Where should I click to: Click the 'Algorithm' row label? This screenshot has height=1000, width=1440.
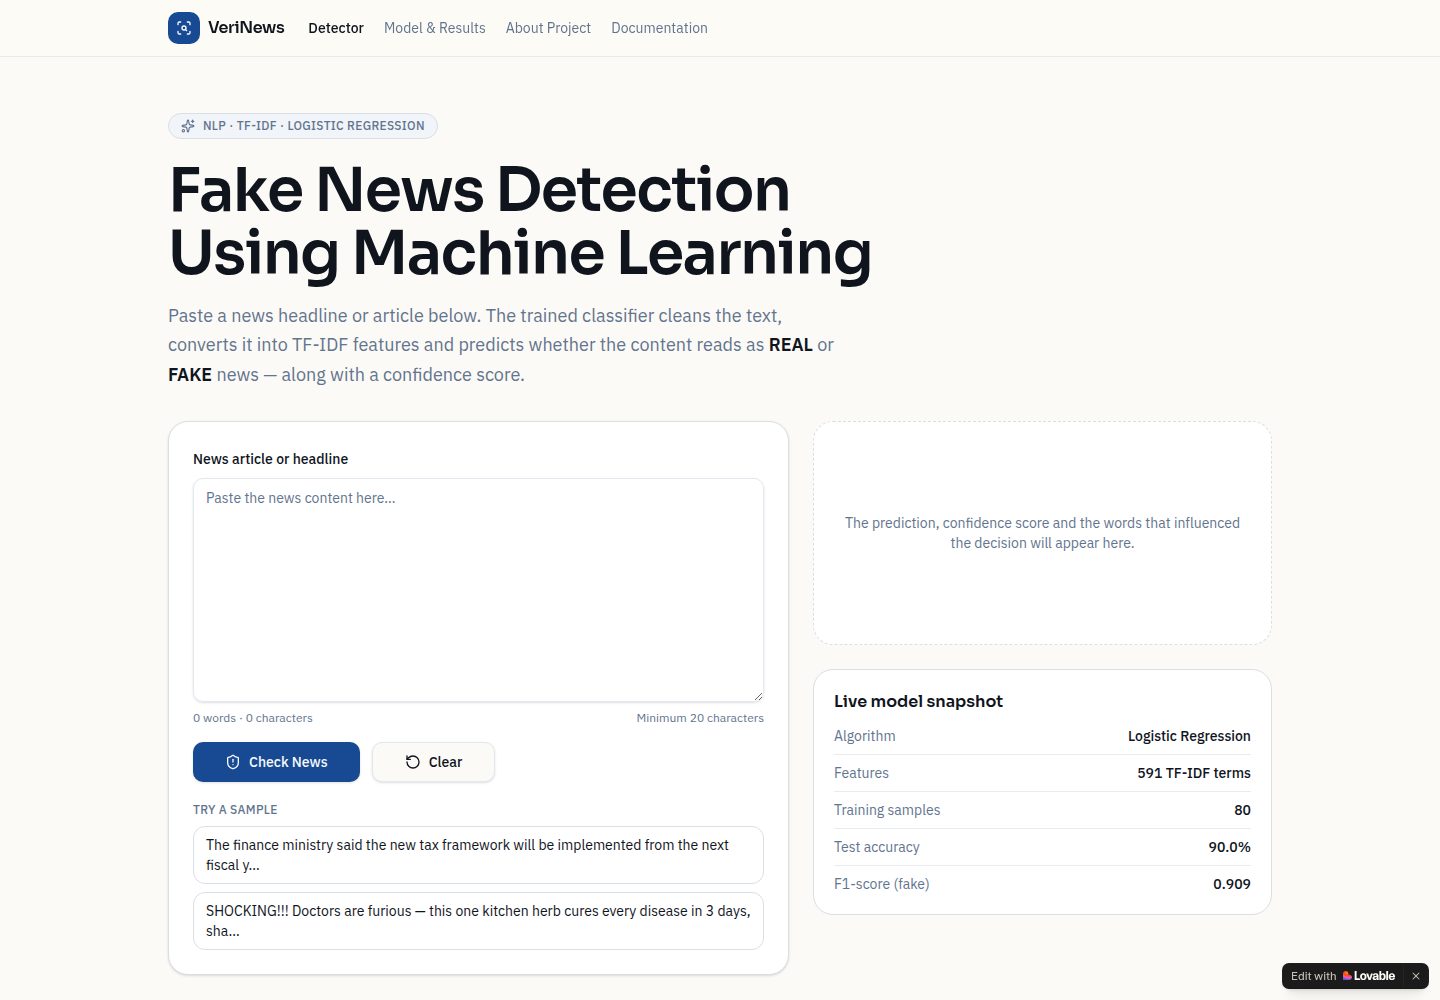coord(865,736)
